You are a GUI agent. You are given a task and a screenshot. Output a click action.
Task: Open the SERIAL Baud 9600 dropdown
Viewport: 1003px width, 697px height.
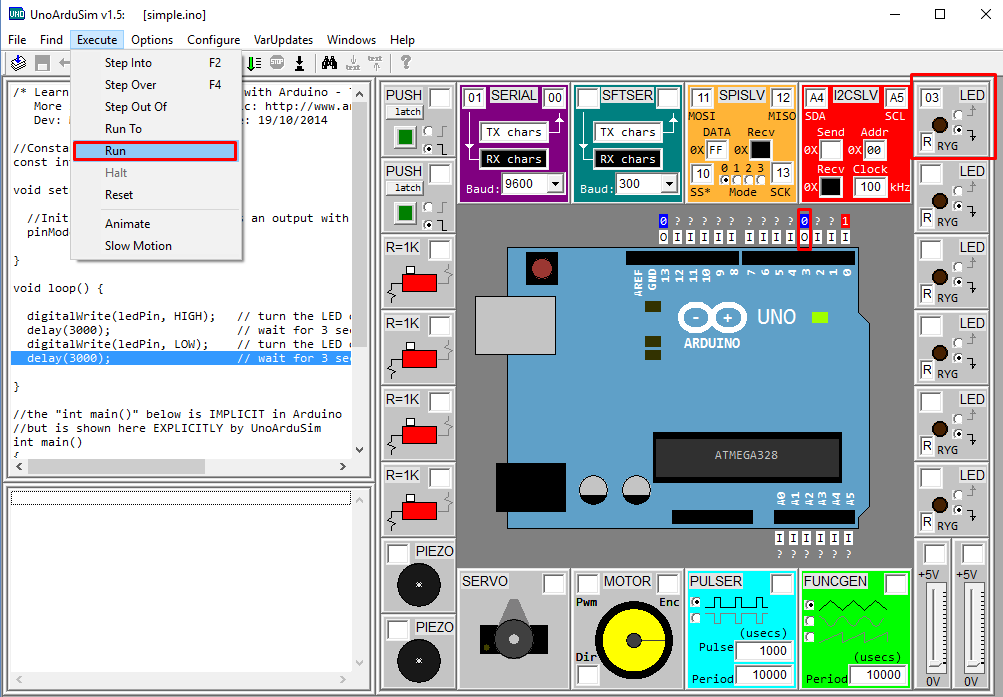(555, 184)
